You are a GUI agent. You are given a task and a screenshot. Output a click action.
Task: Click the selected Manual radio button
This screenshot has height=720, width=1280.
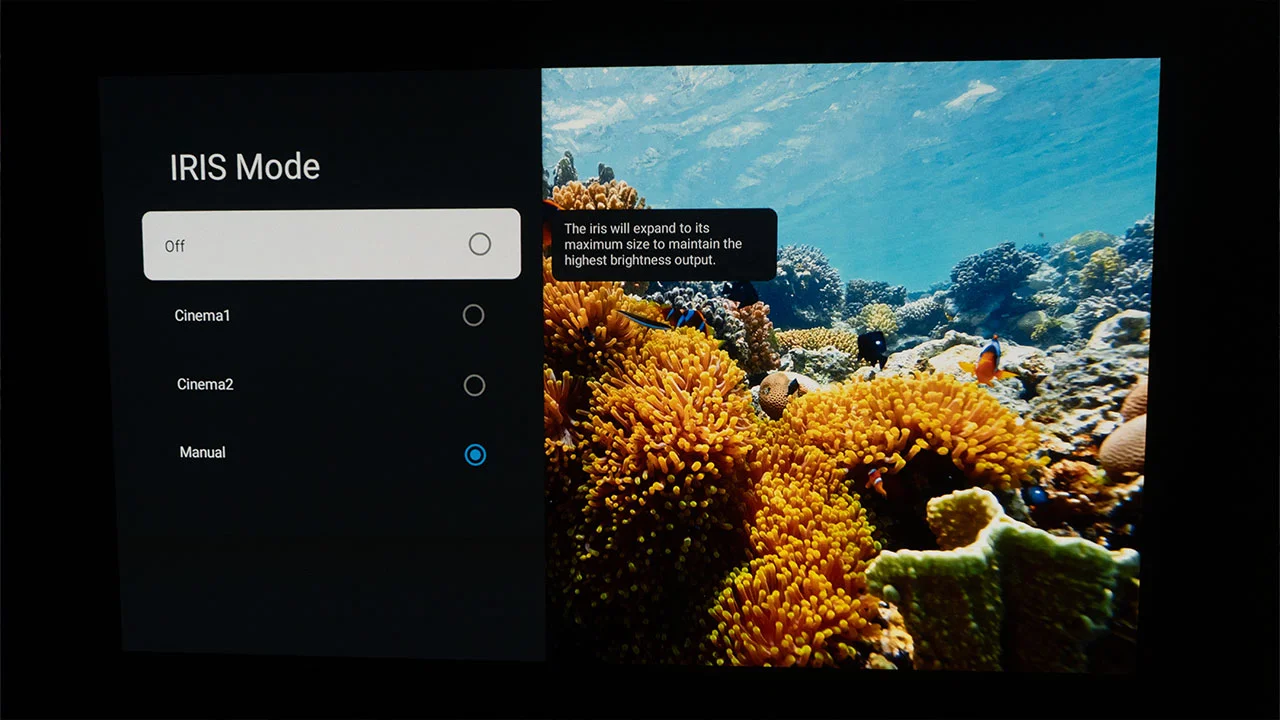pyautogui.click(x=475, y=455)
